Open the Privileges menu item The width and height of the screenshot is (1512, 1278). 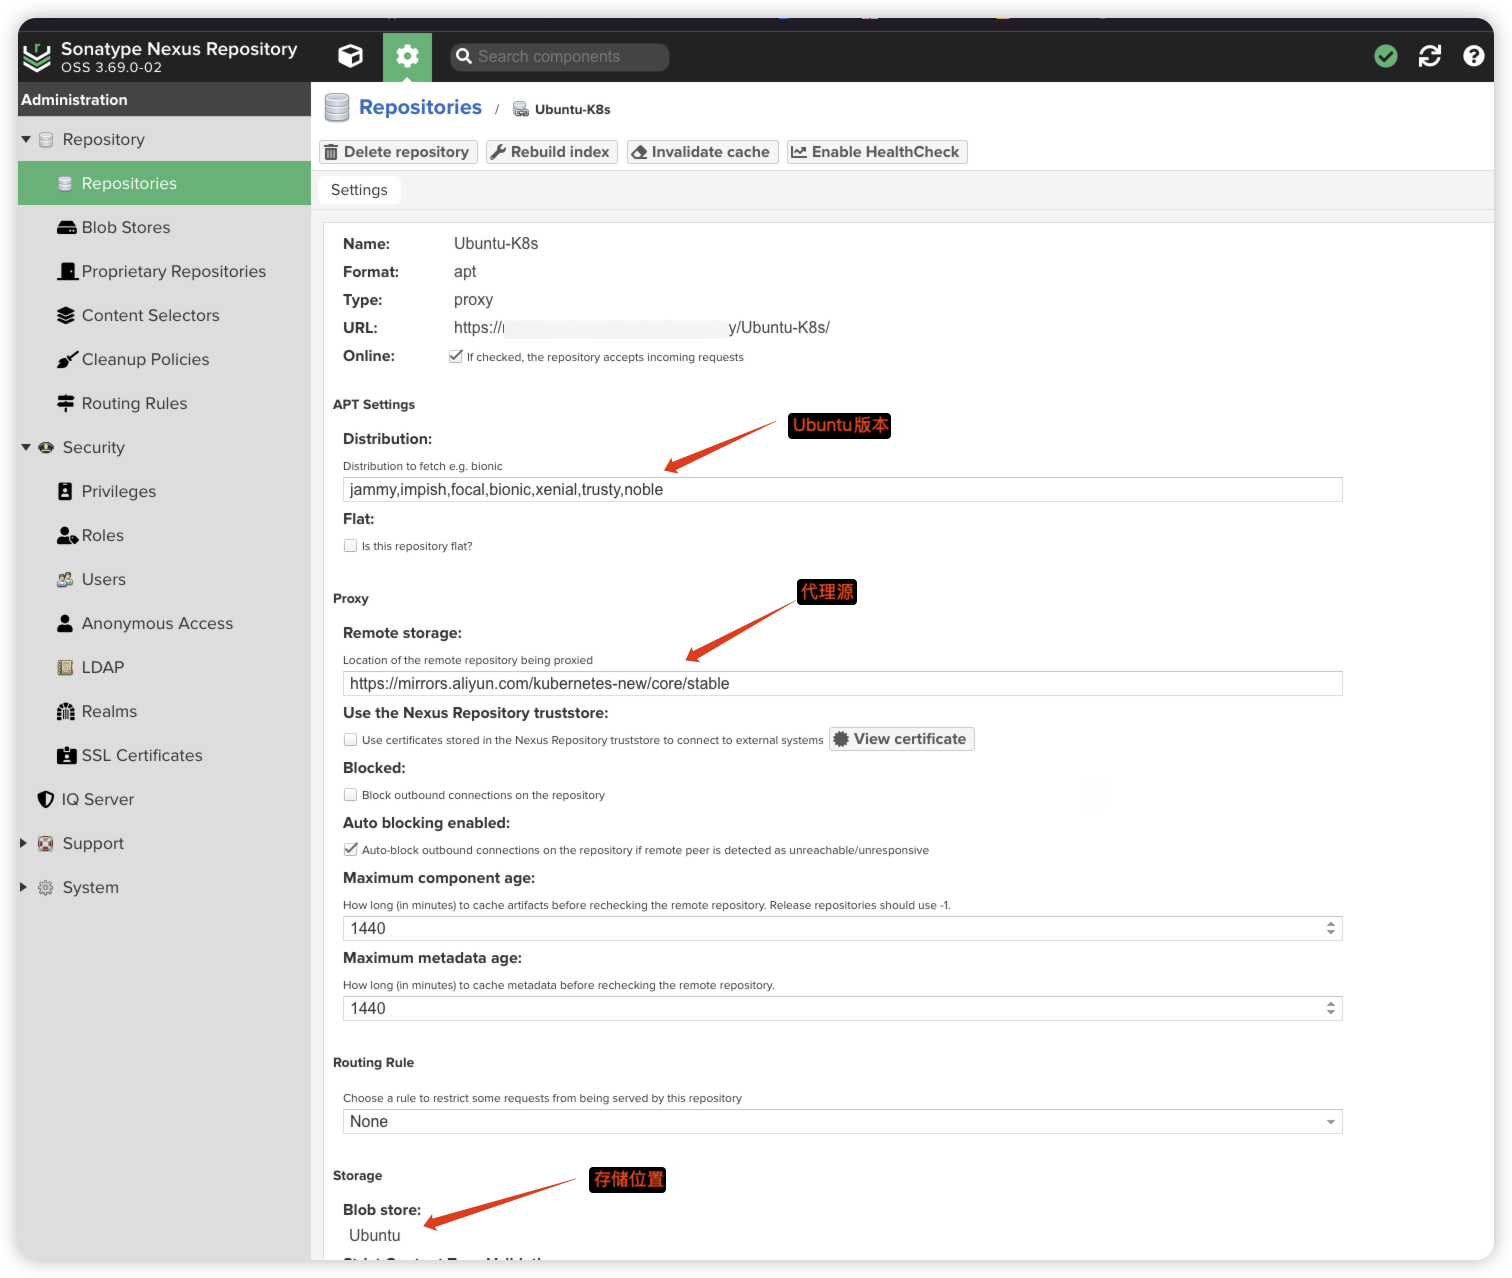164,491
